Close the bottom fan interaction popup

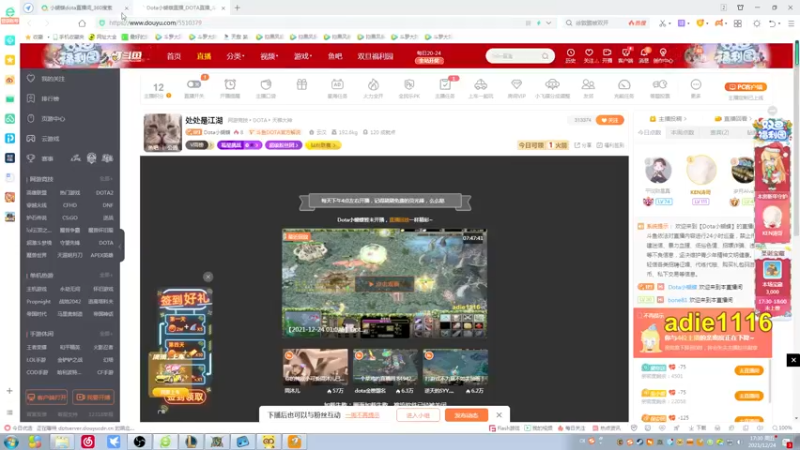(x=499, y=415)
